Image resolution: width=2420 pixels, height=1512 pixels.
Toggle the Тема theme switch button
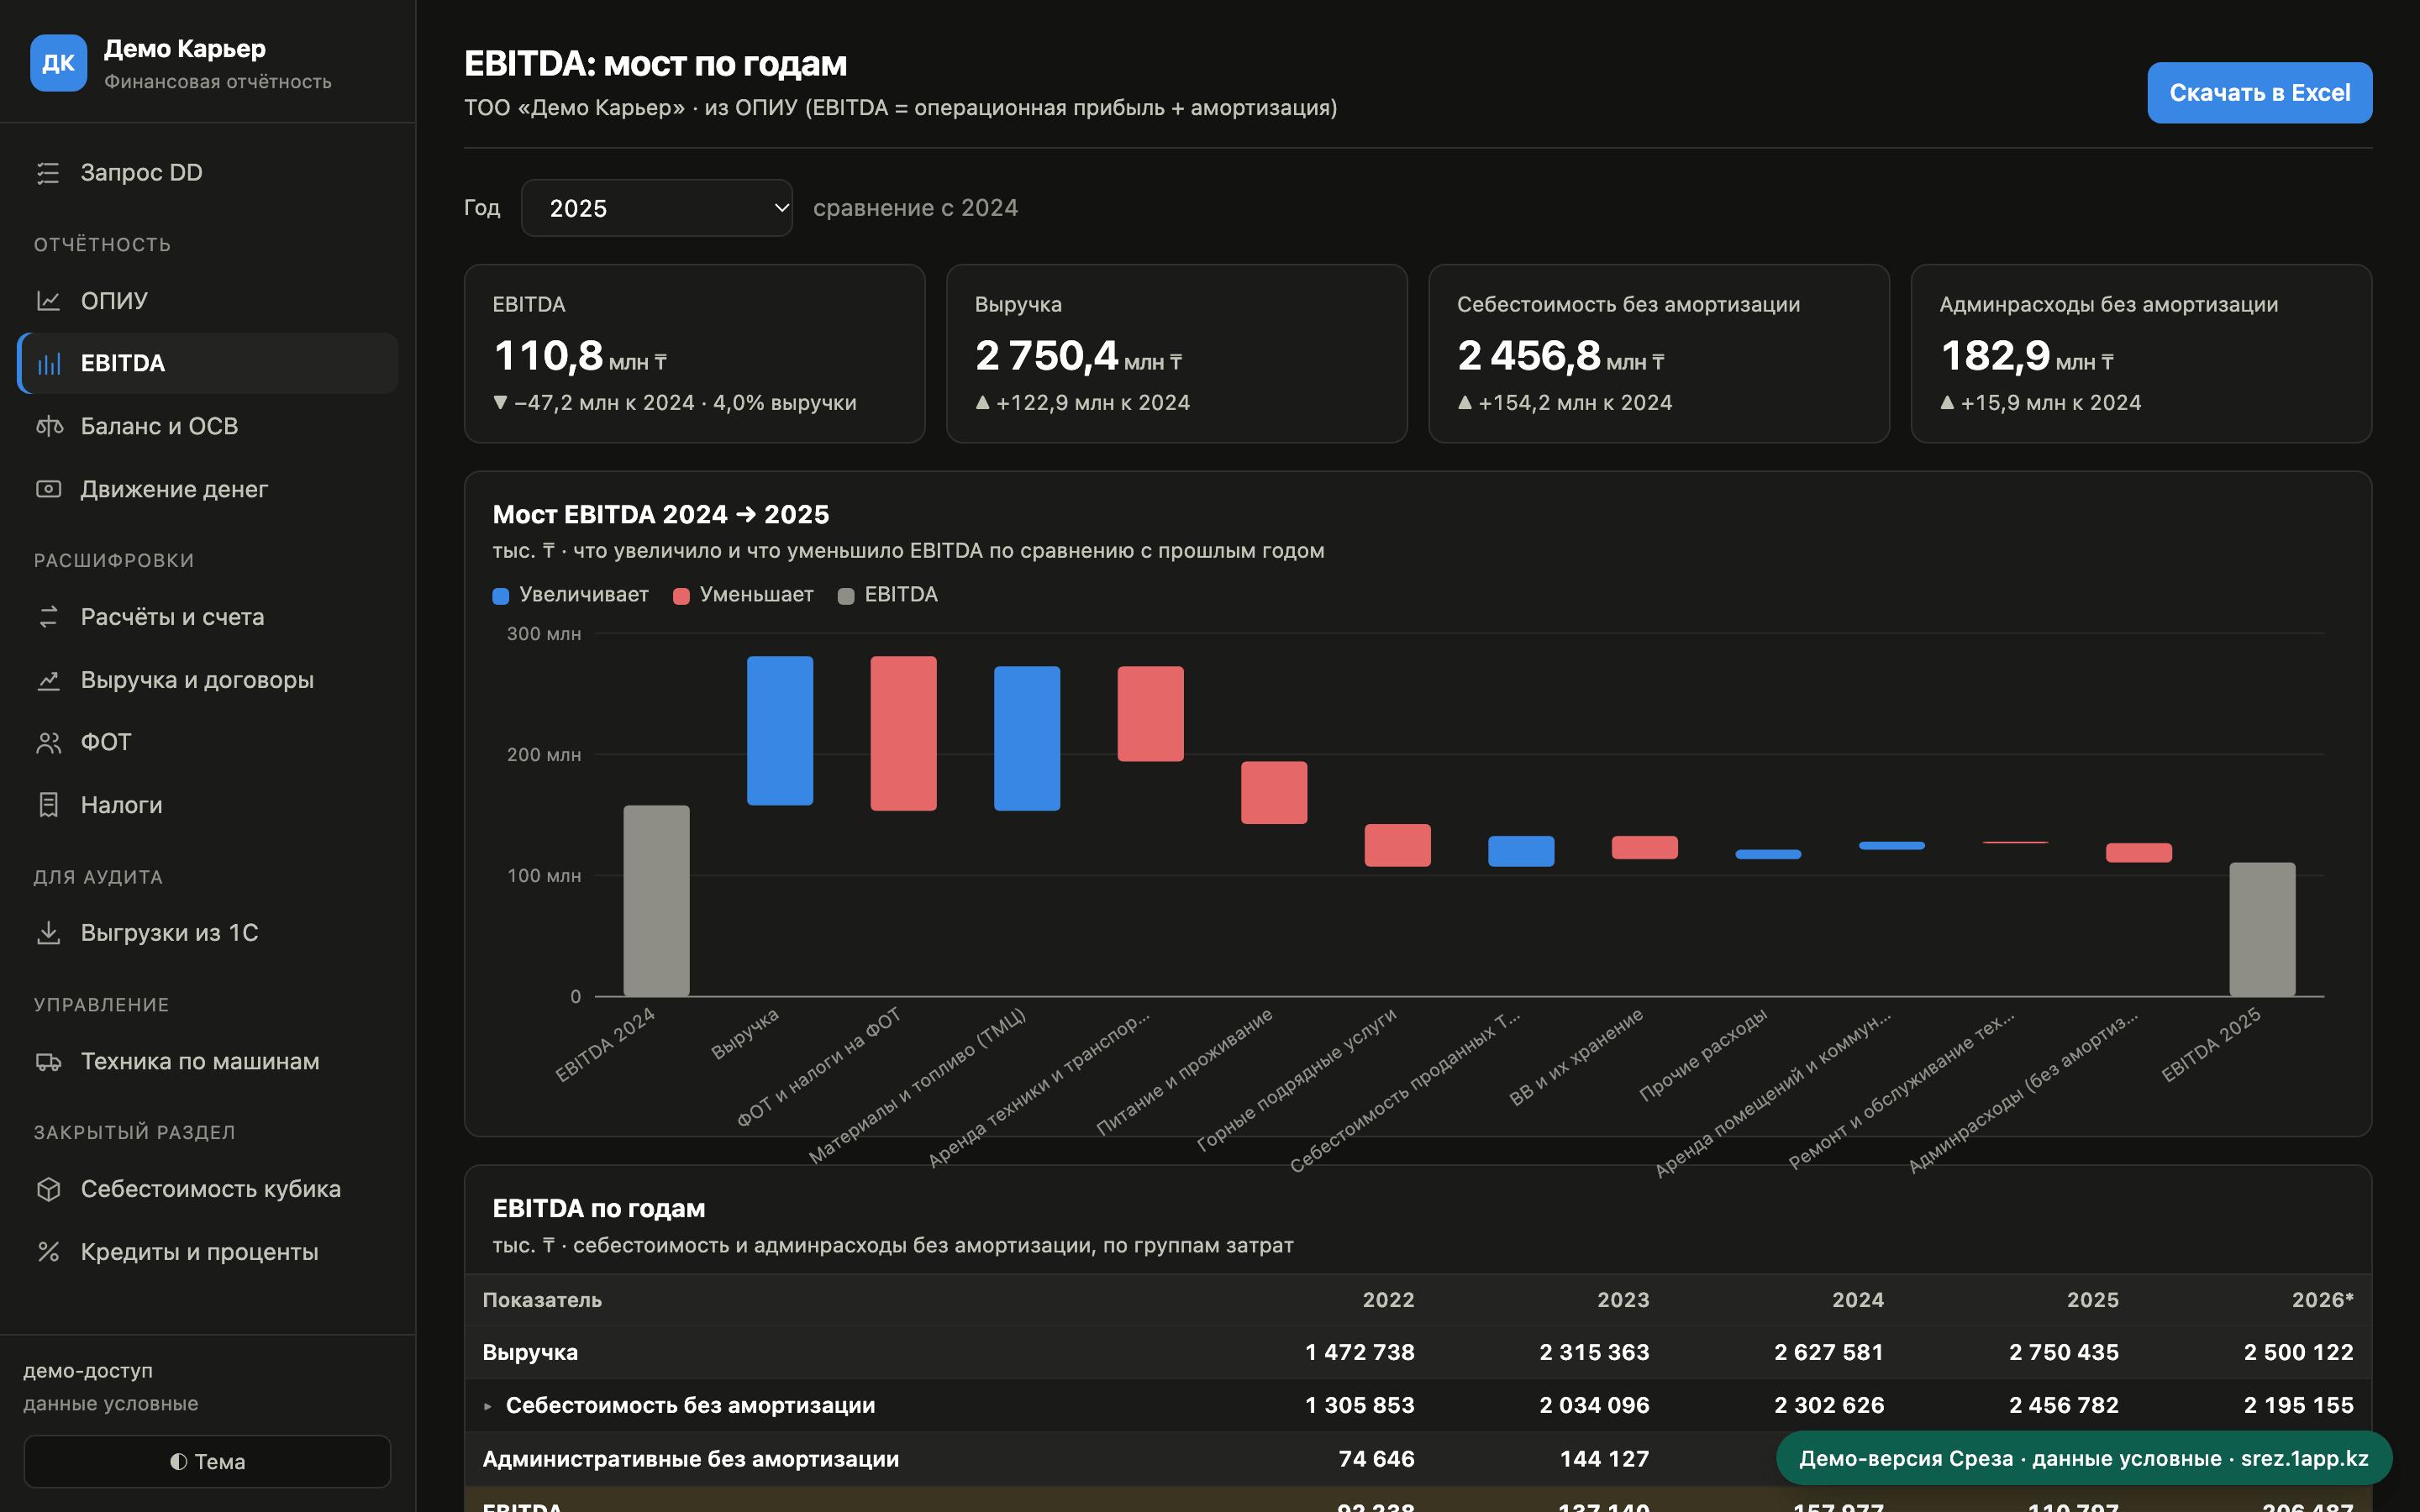(207, 1461)
